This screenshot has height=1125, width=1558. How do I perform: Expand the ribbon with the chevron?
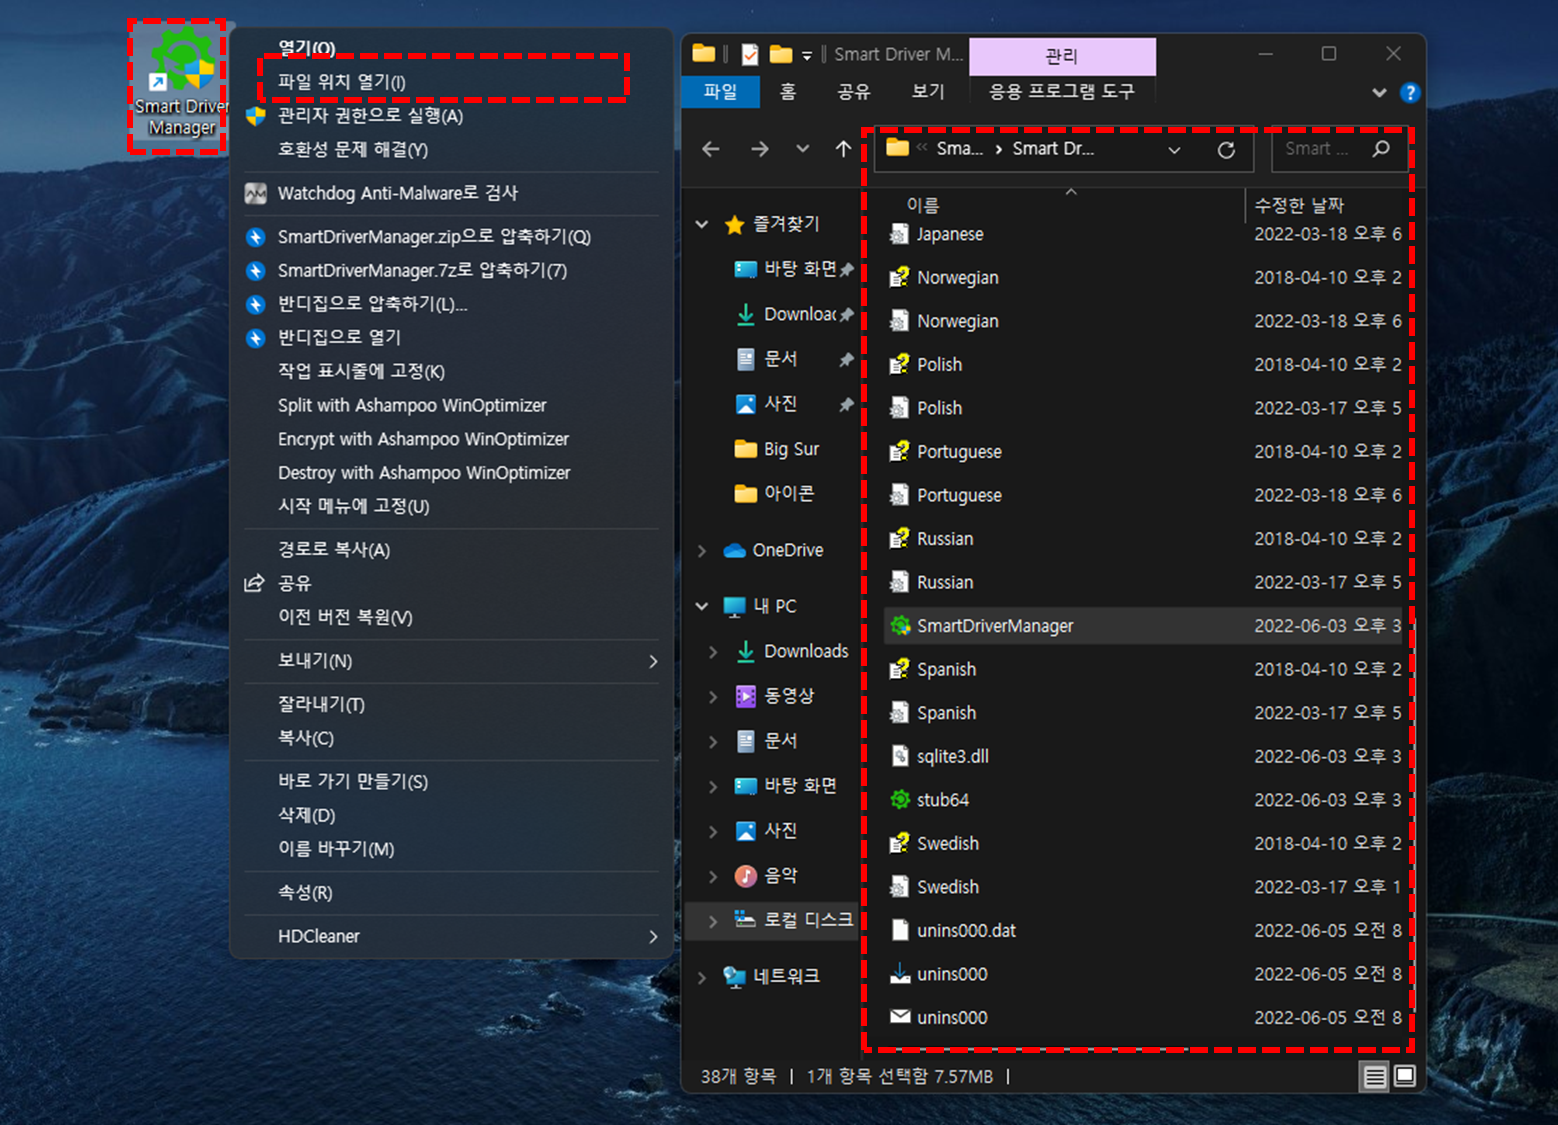point(1379,93)
